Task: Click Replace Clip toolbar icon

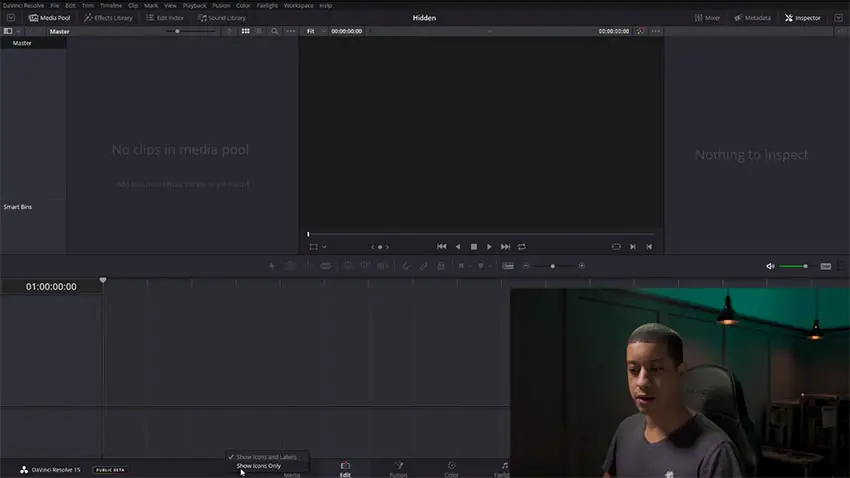Action: (x=383, y=266)
